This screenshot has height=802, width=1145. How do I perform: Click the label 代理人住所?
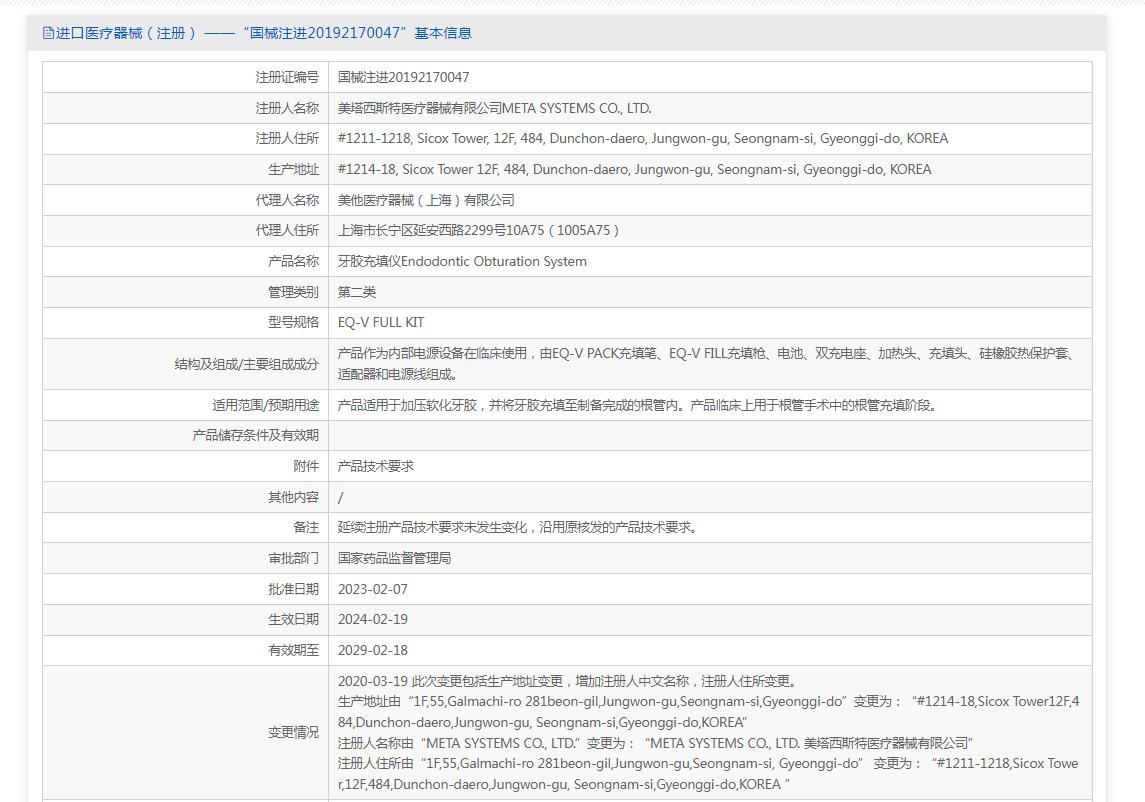(x=287, y=231)
